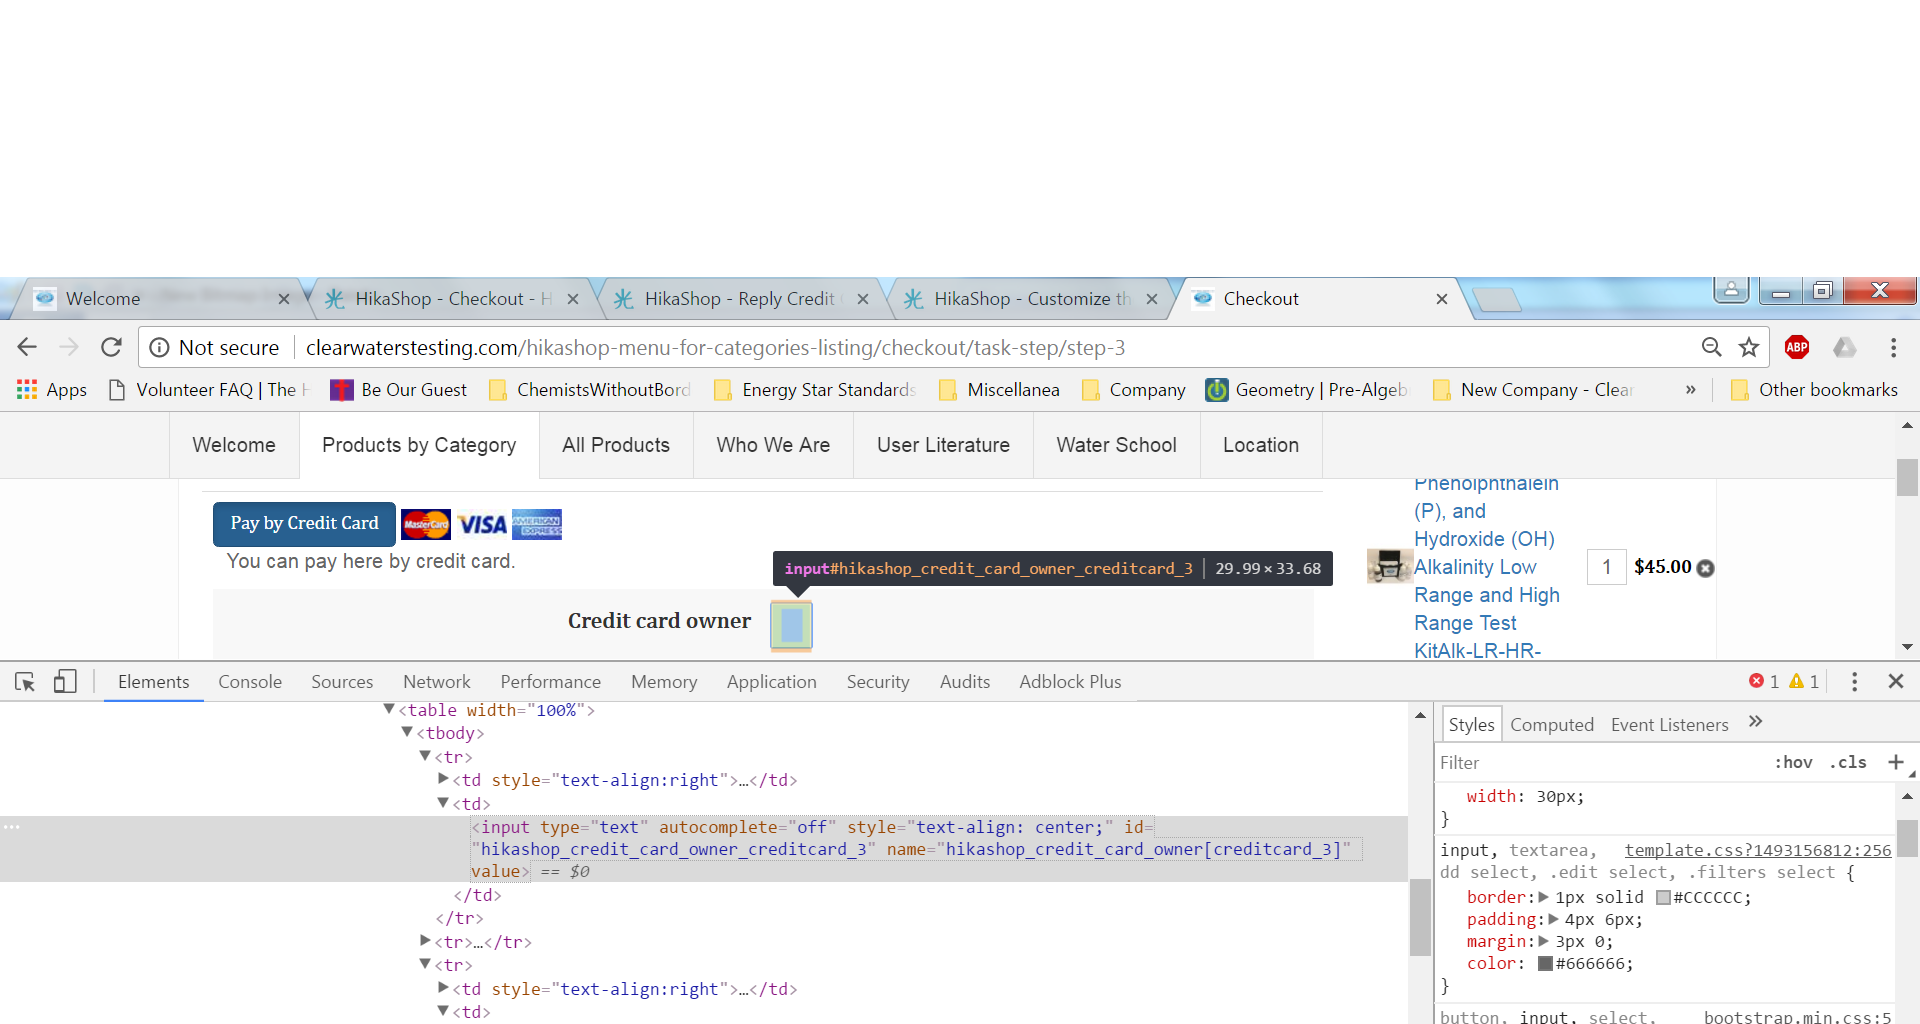Click the inspect element picker icon

pyautogui.click(x=25, y=682)
